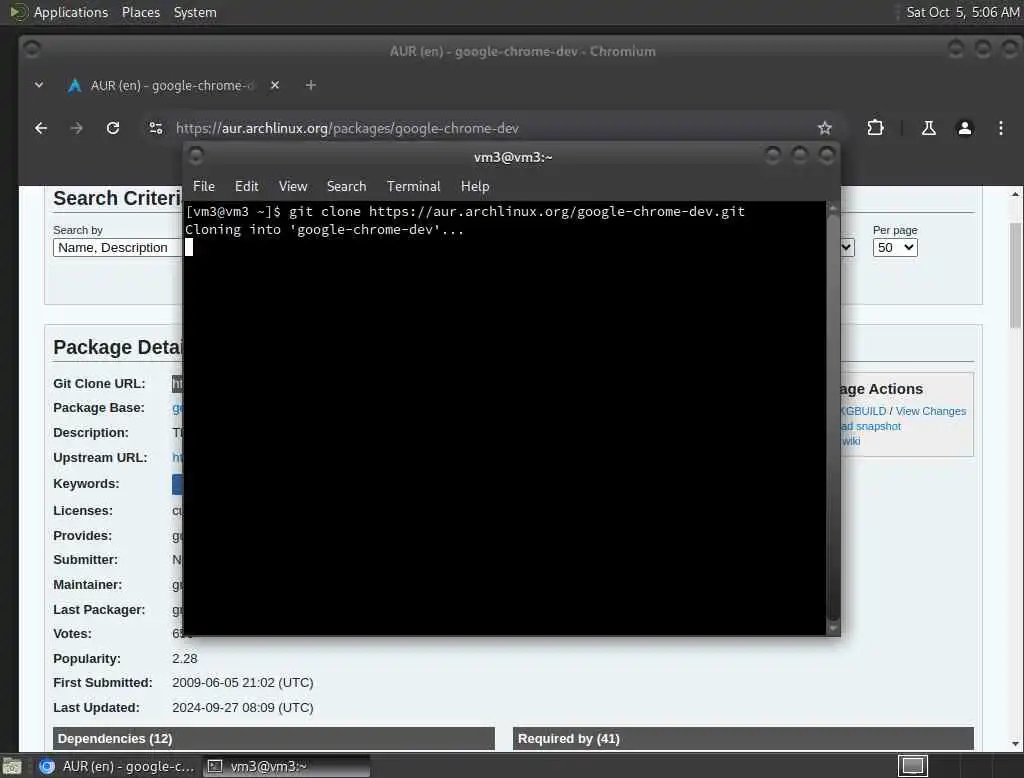Open Chrome Labs flask icon
This screenshot has width=1024, height=778.
click(928, 128)
